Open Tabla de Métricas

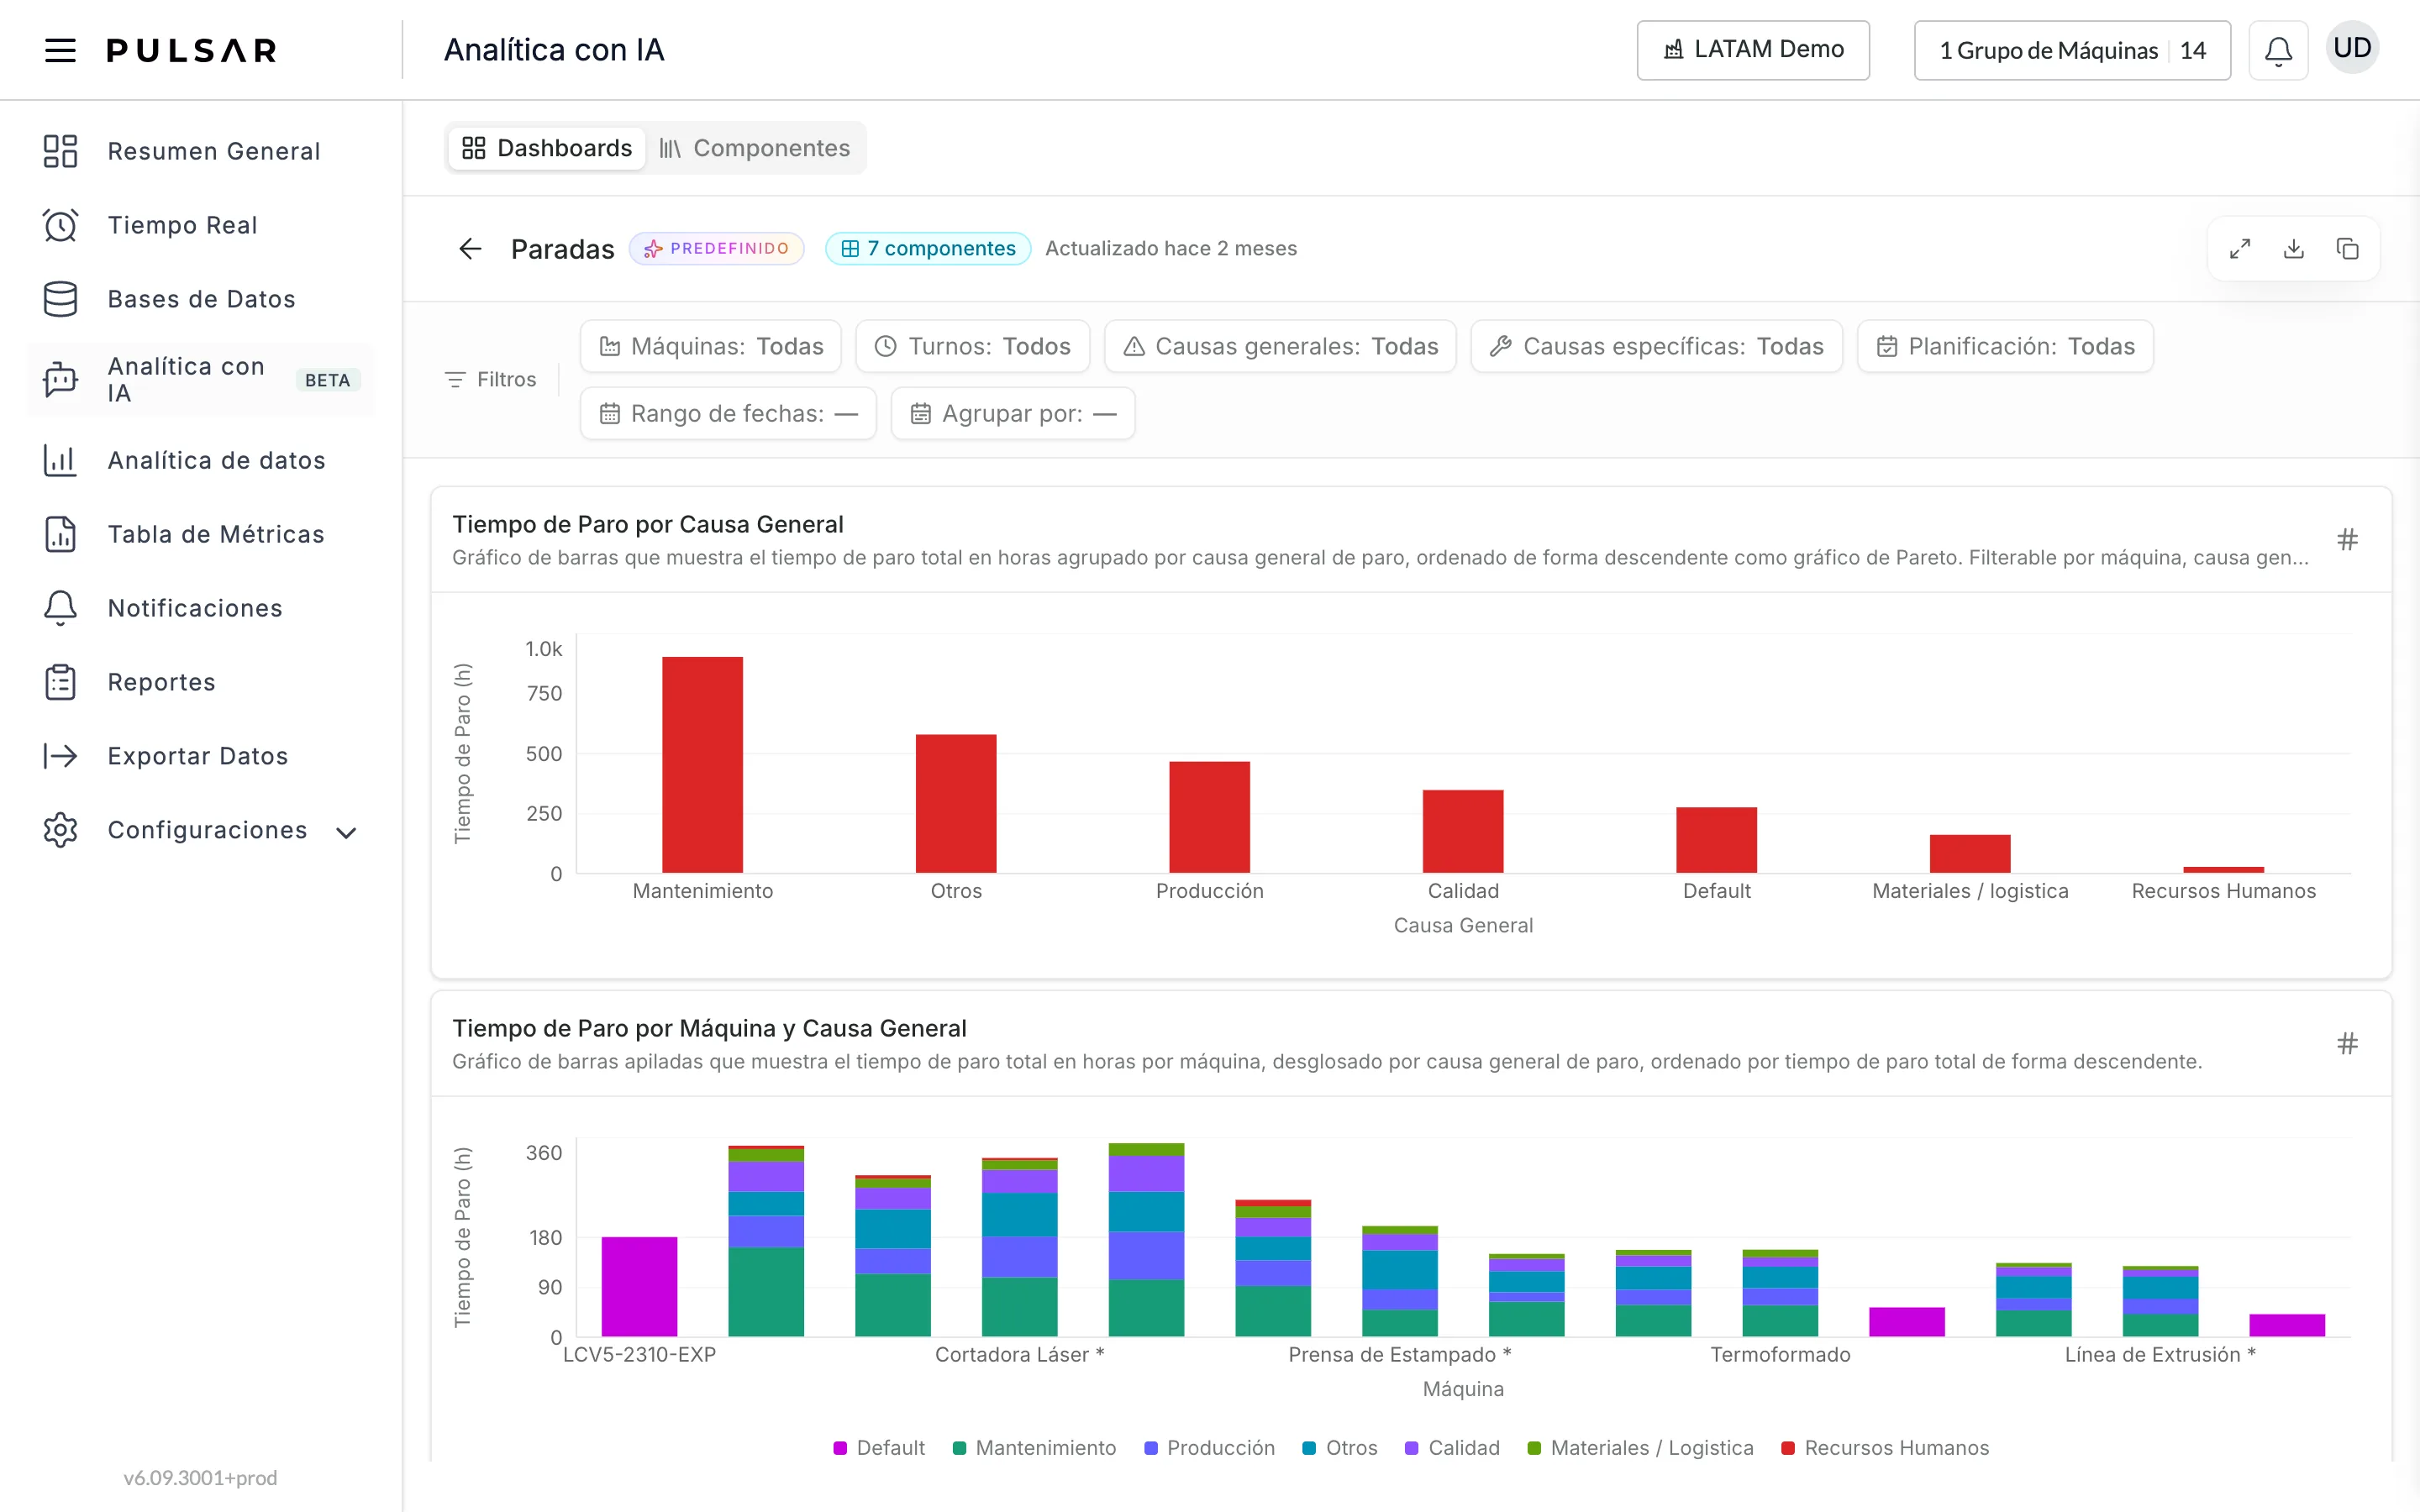click(x=201, y=534)
